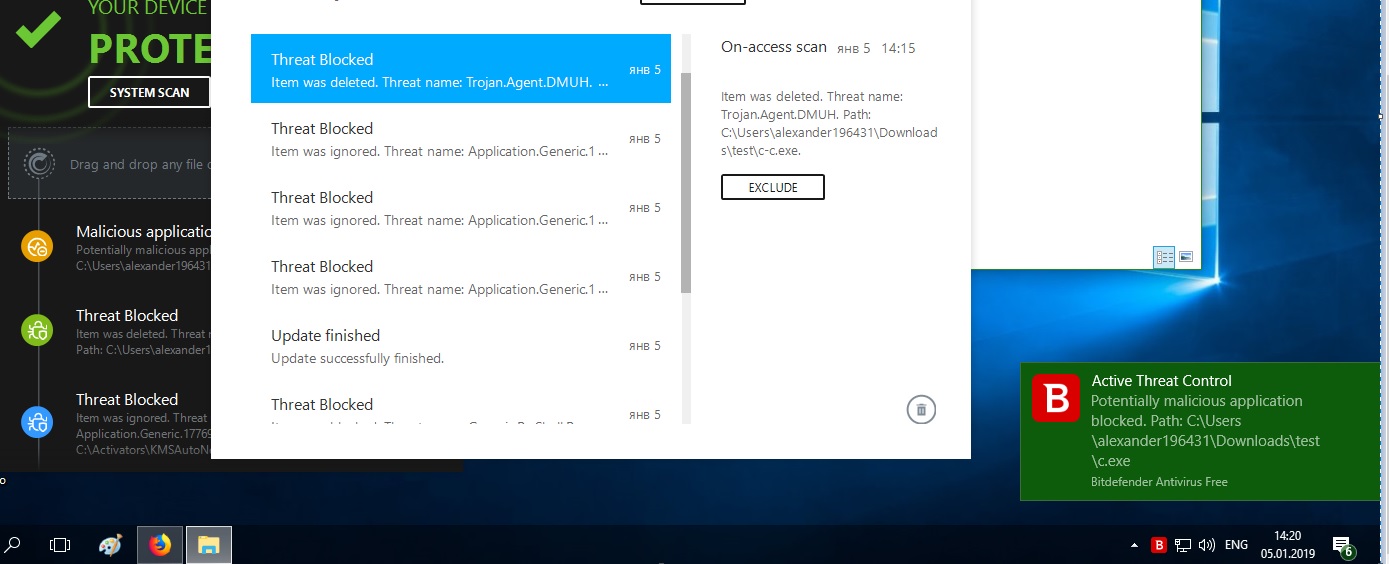Click the volume icon in the tray
This screenshot has height=564, width=1389.
[1207, 545]
